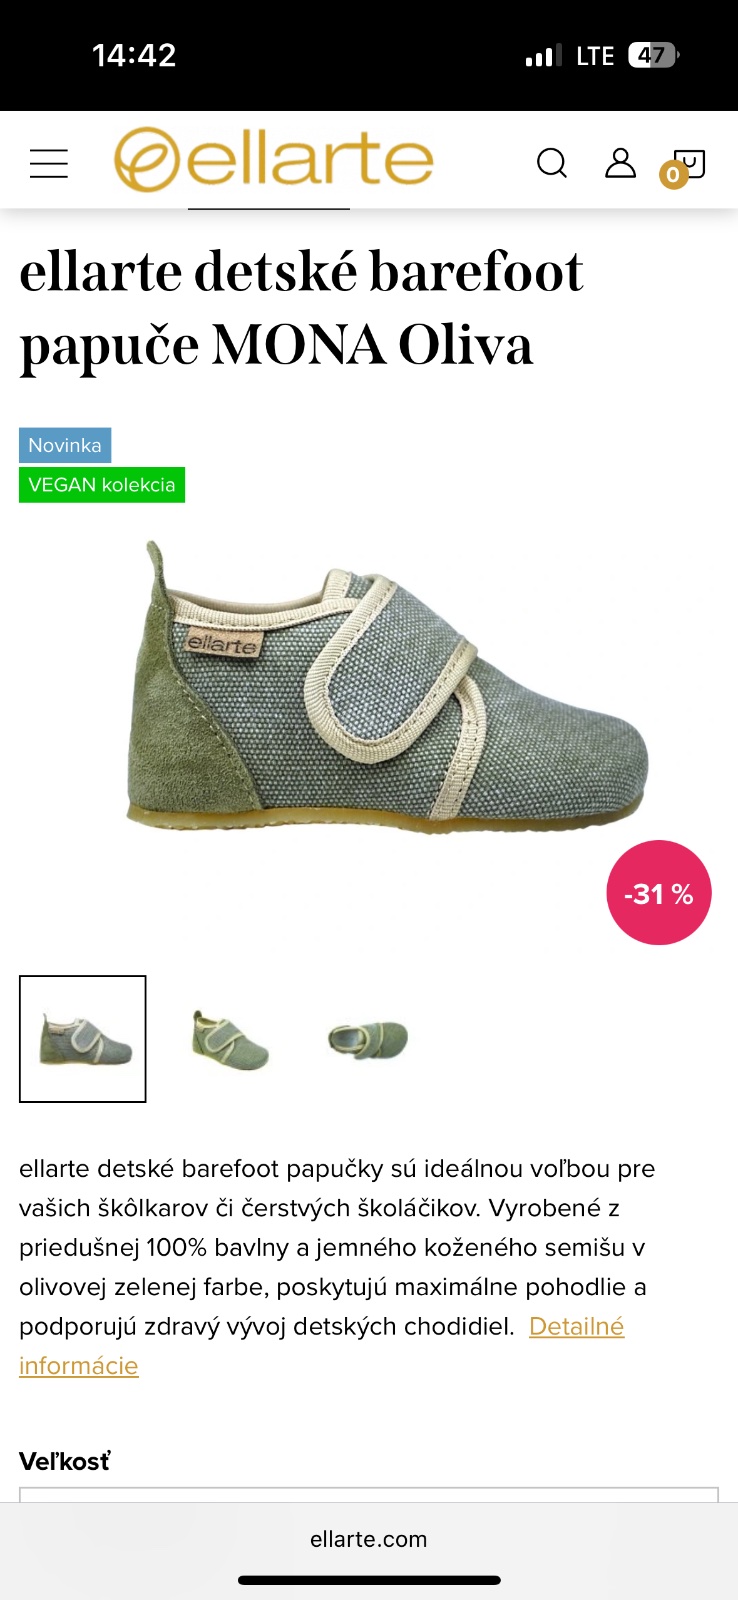Tap the ellarte logo
The height and width of the screenshot is (1600, 738).
click(273, 160)
